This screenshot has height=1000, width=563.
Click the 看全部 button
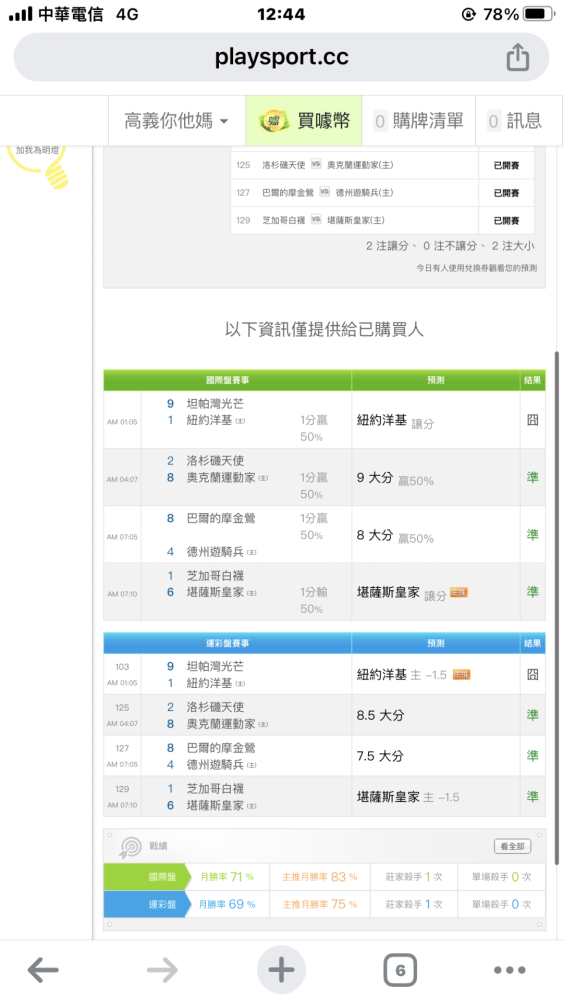pos(512,846)
